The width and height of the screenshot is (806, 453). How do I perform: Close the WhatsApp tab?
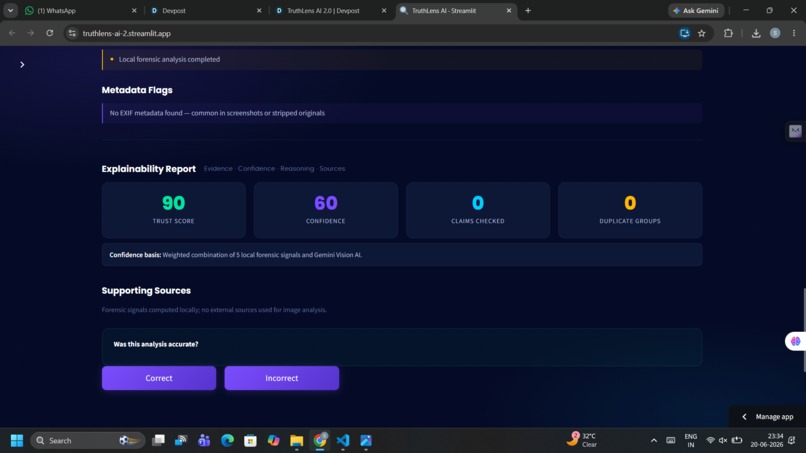point(134,10)
